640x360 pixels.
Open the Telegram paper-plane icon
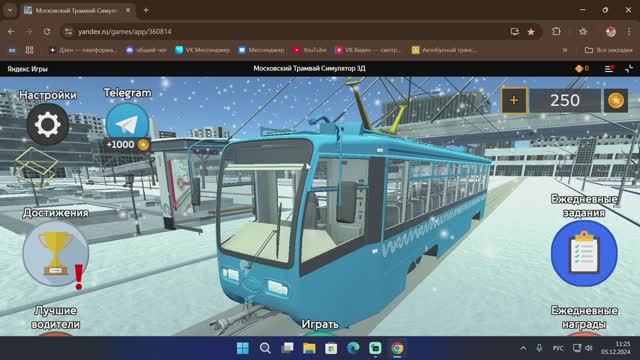point(127,123)
